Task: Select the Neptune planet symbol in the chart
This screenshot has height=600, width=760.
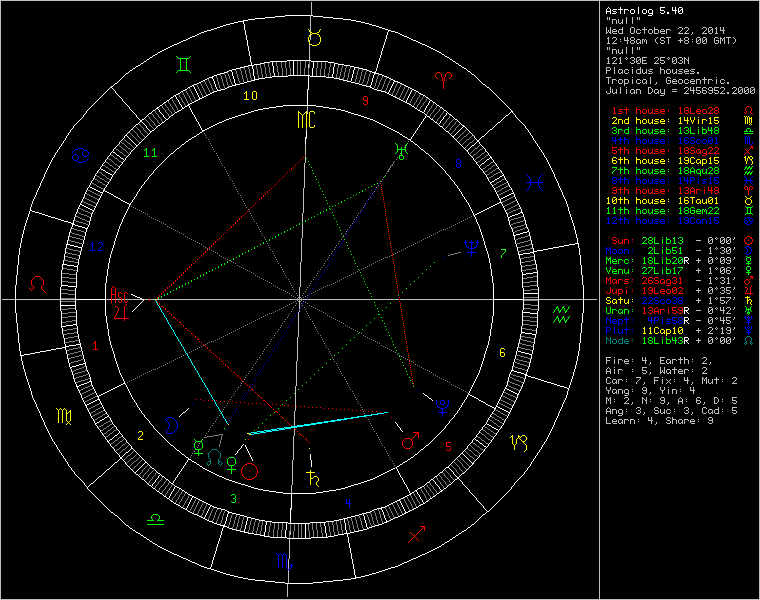Action: tap(472, 247)
